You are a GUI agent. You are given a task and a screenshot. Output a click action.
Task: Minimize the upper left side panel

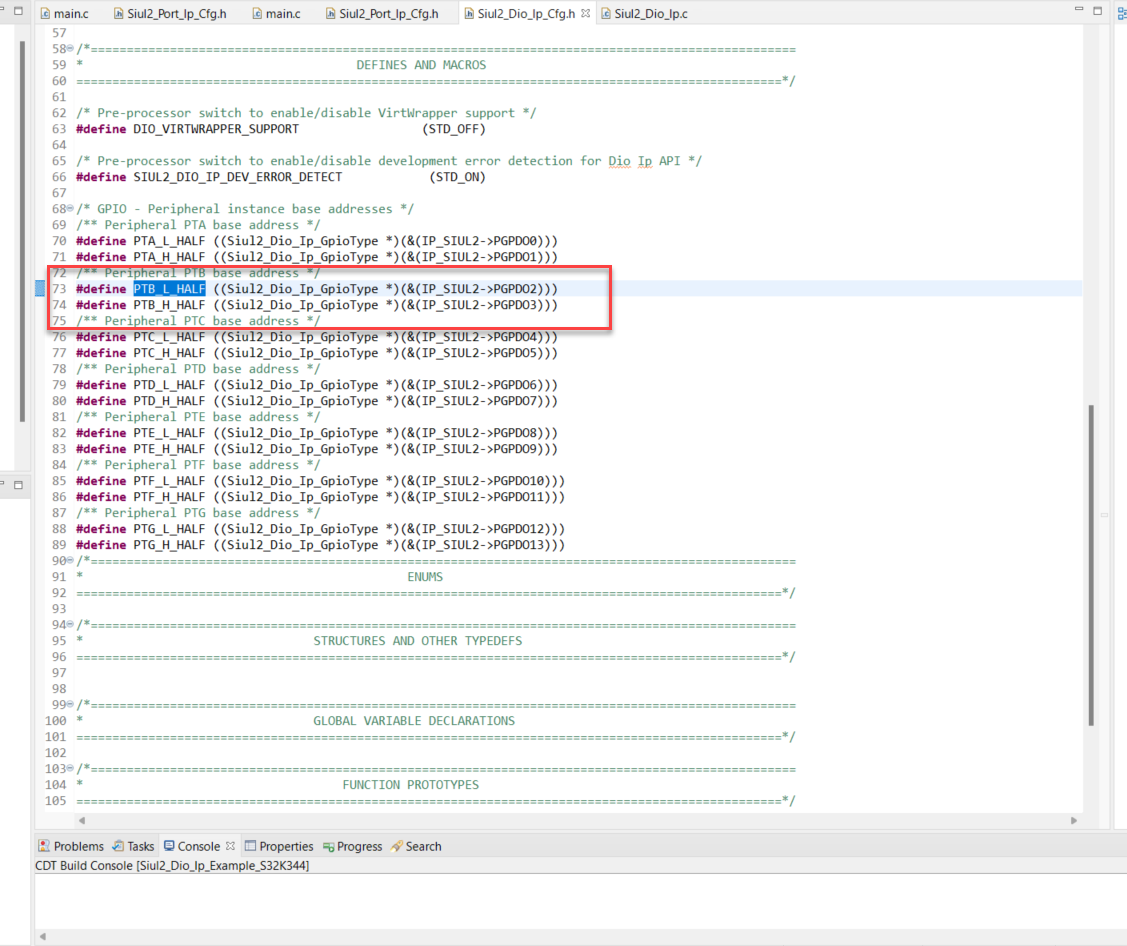pos(1,10)
